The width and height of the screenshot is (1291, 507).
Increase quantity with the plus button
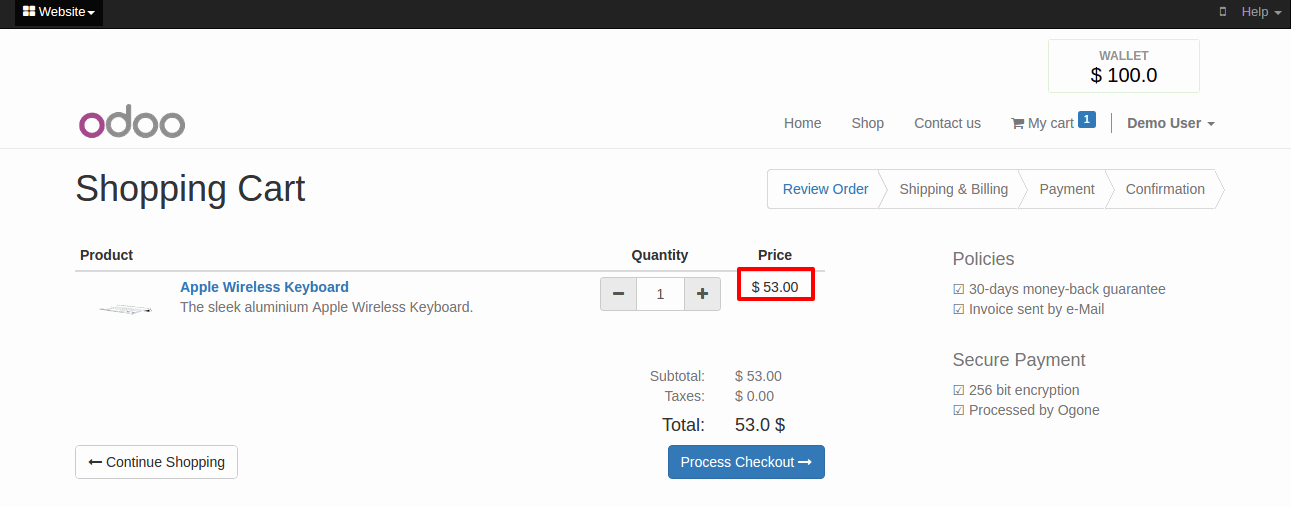click(x=702, y=294)
